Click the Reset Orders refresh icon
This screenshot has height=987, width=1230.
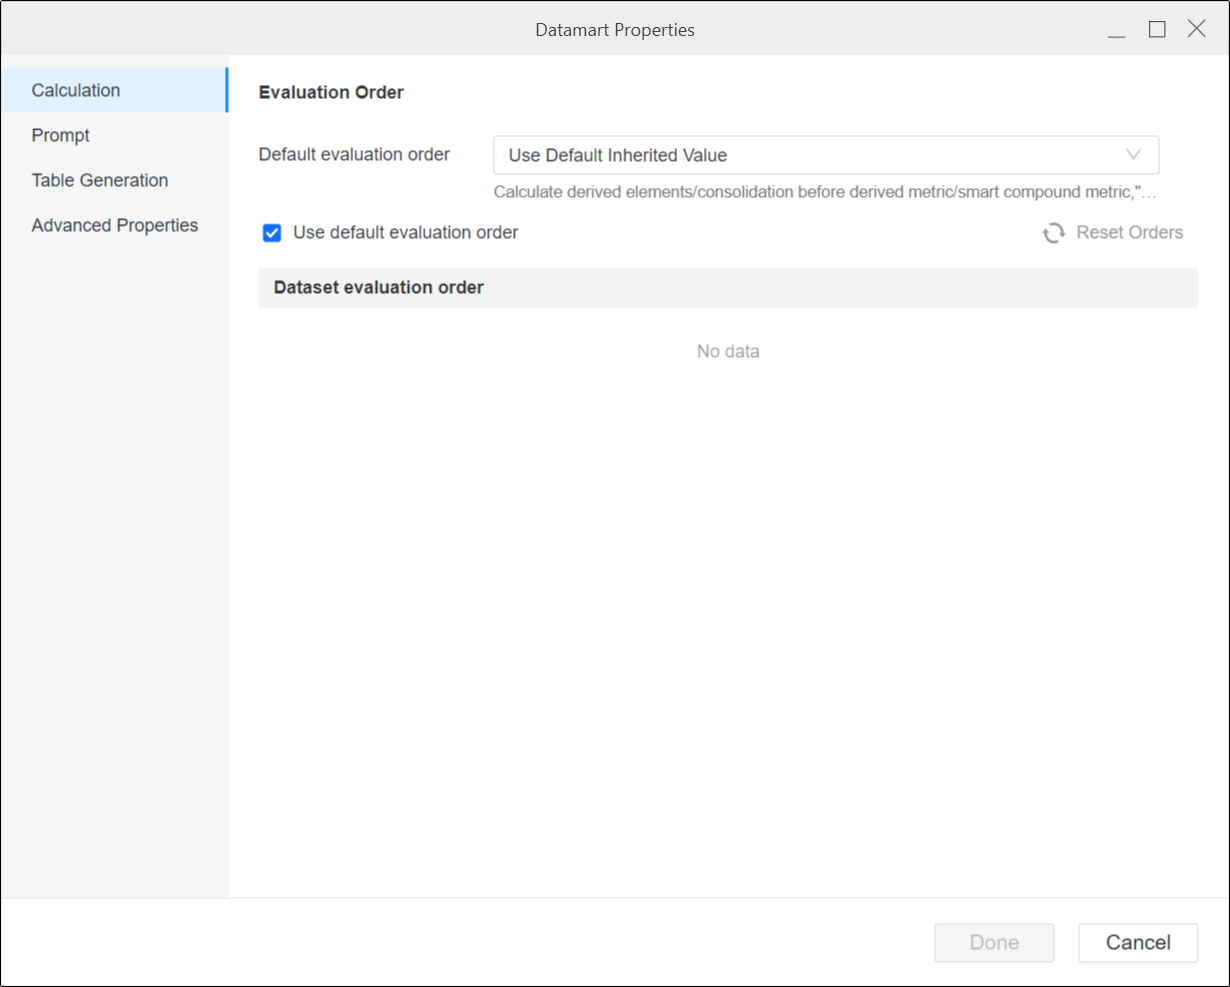1054,233
